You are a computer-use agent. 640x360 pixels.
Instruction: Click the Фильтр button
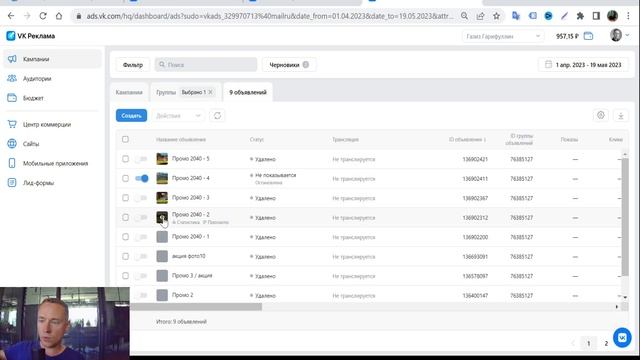pos(133,65)
